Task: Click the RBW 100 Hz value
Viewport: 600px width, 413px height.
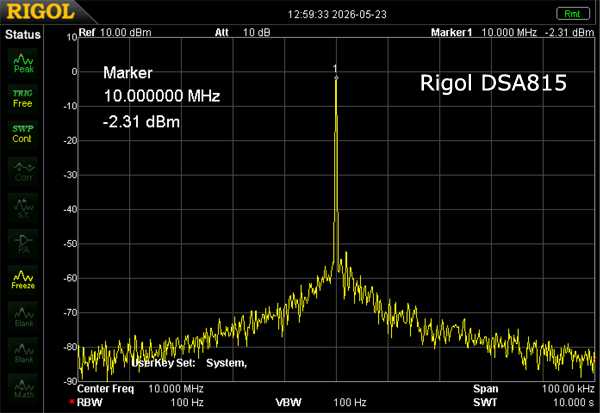Action: point(187,402)
